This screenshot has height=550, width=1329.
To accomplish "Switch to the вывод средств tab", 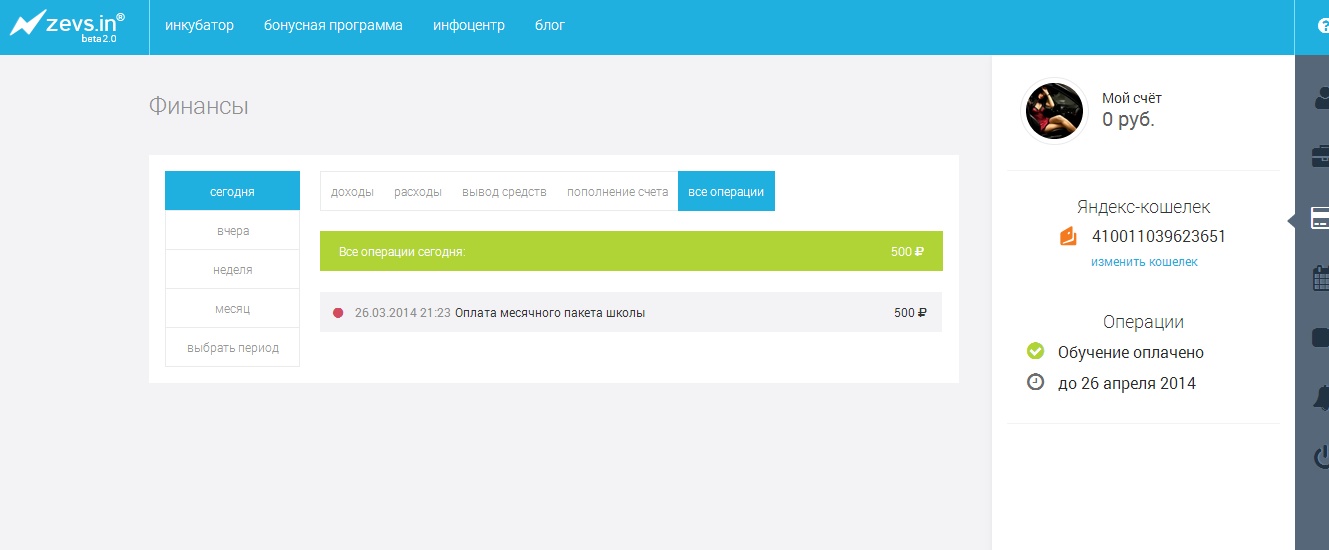I will [504, 192].
